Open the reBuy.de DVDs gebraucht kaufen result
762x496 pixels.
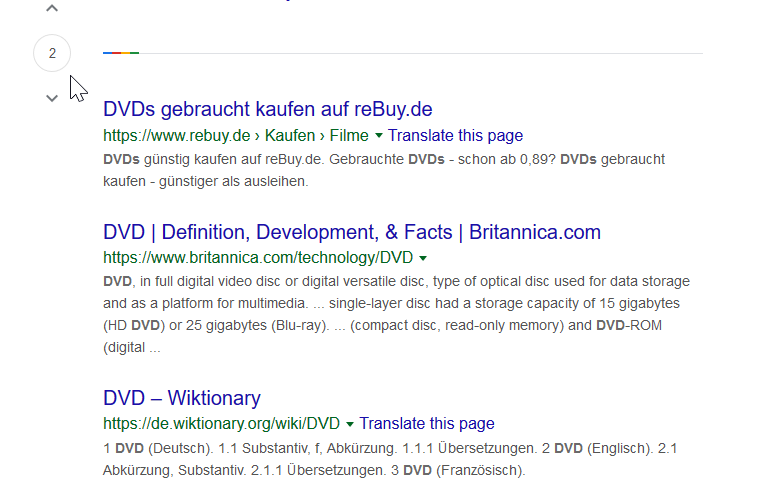tap(267, 109)
